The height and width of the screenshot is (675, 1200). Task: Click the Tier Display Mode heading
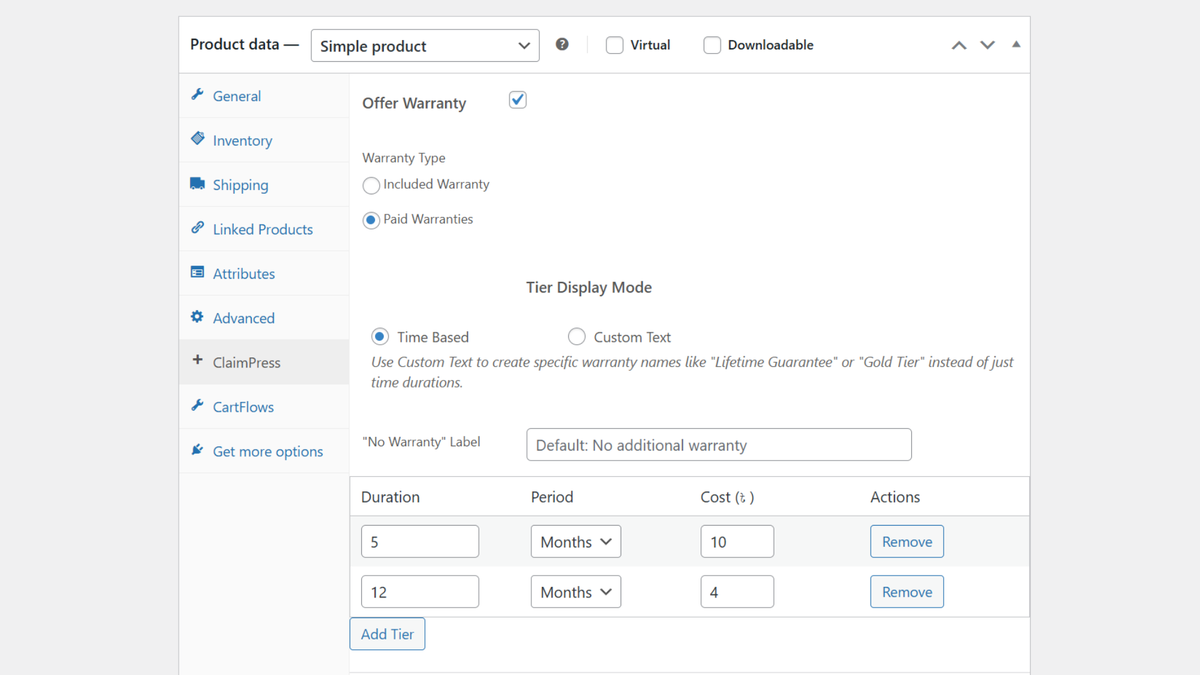tap(589, 287)
